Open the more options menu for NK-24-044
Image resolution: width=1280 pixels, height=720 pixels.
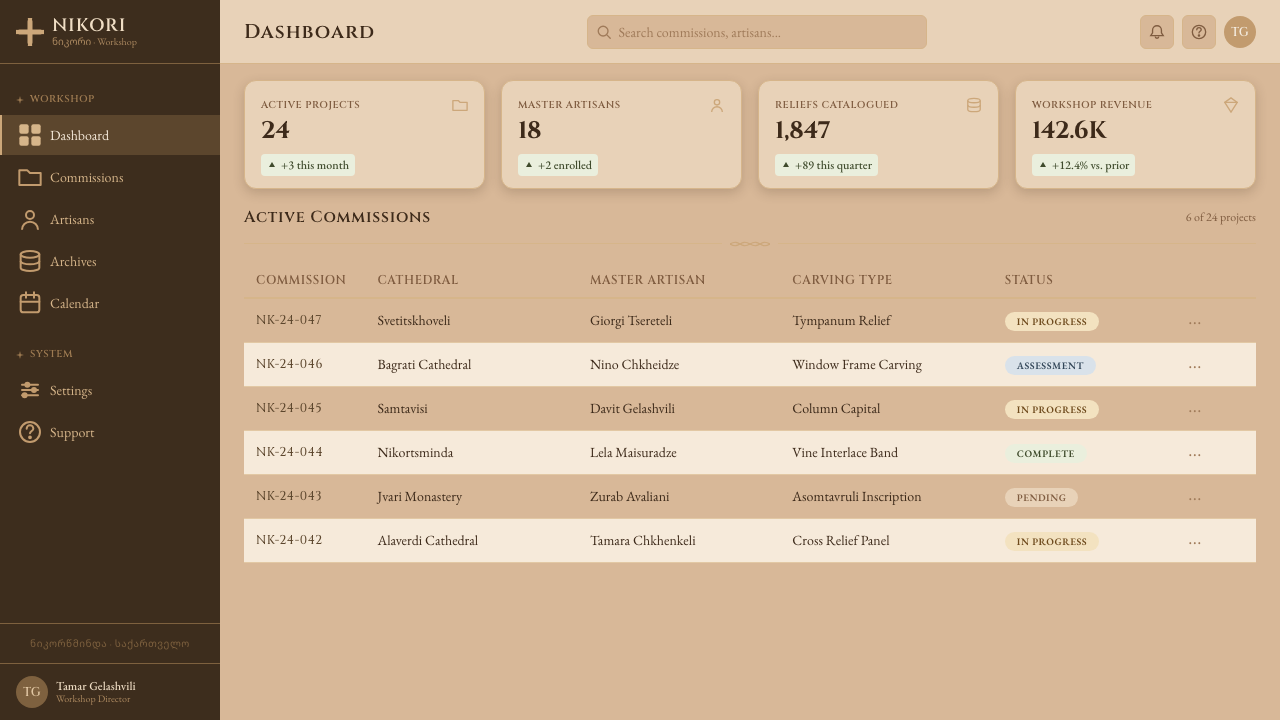[x=1194, y=454]
